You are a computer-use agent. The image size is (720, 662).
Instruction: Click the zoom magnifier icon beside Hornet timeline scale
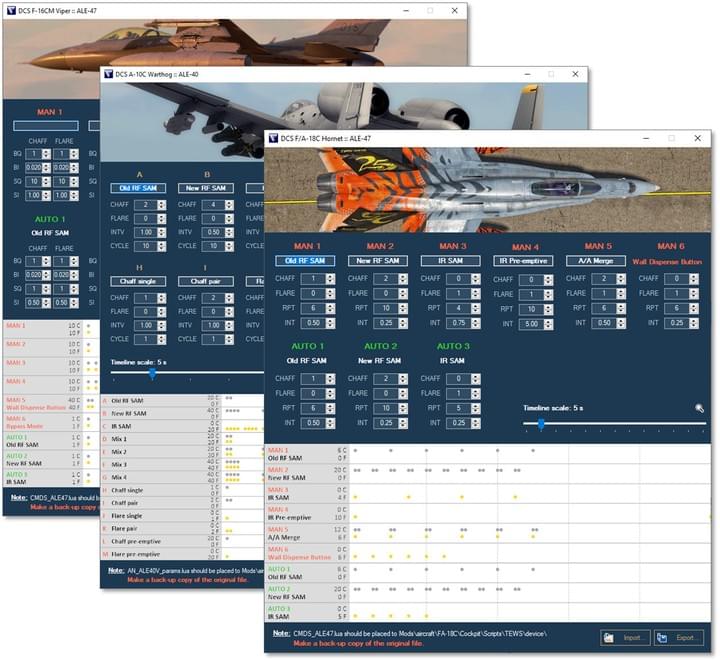click(x=699, y=408)
